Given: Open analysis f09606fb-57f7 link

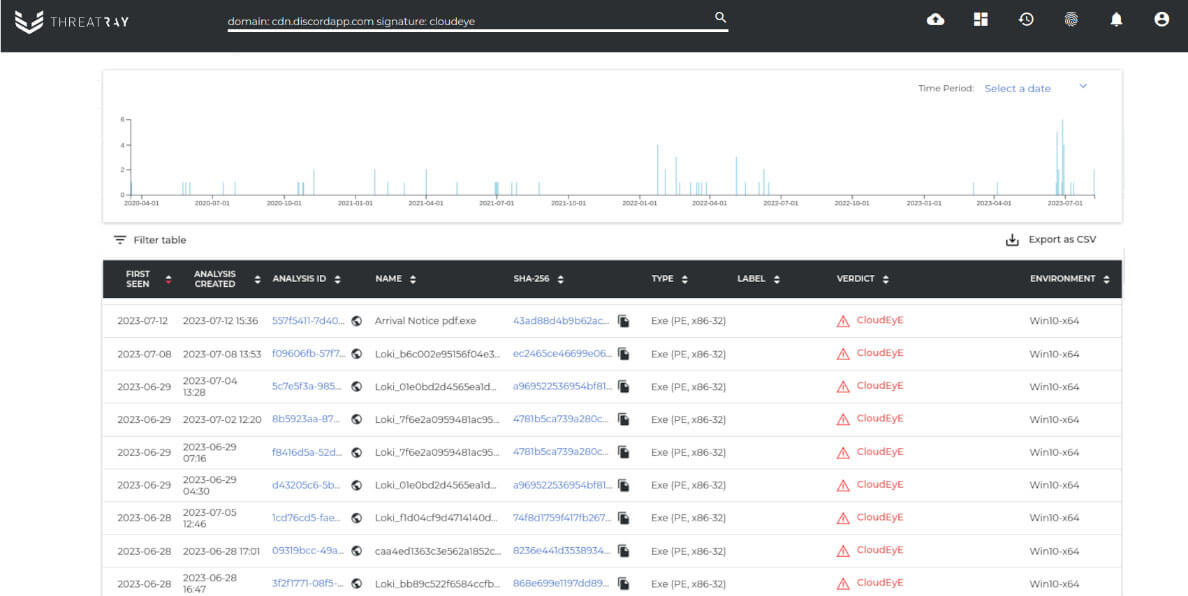Looking at the screenshot, I should click(308, 354).
